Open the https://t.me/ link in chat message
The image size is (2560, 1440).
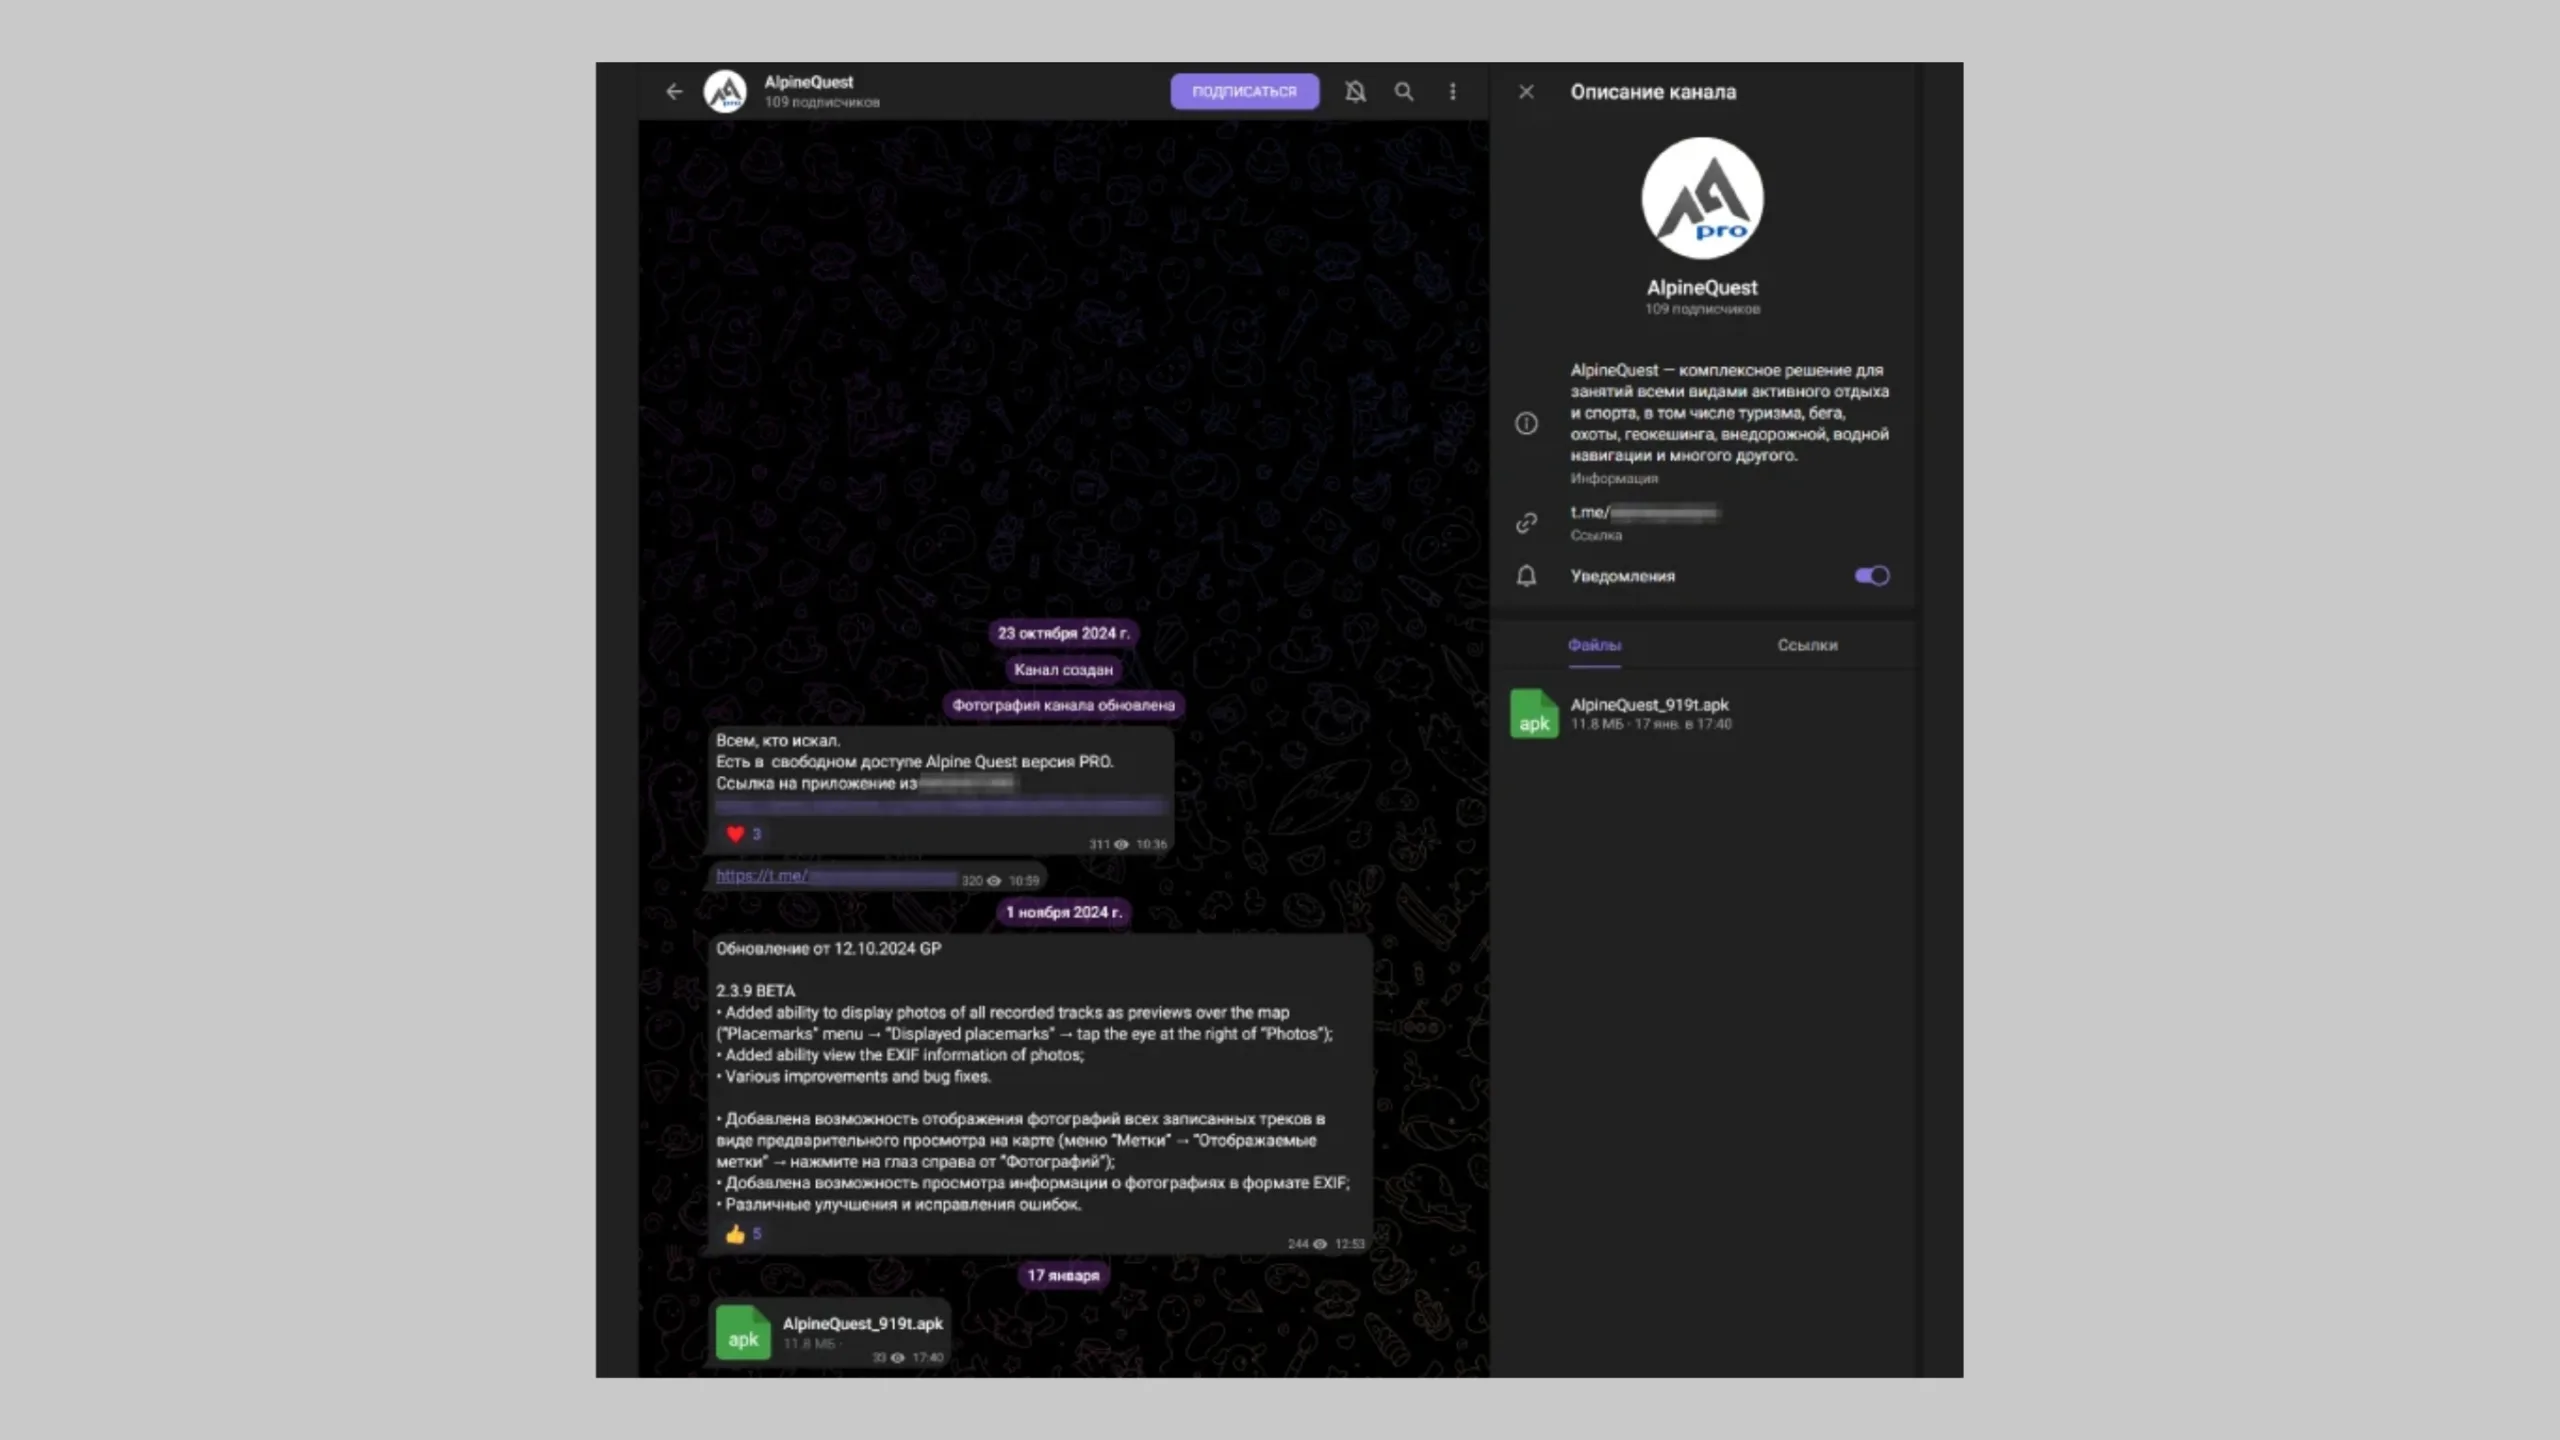point(836,876)
